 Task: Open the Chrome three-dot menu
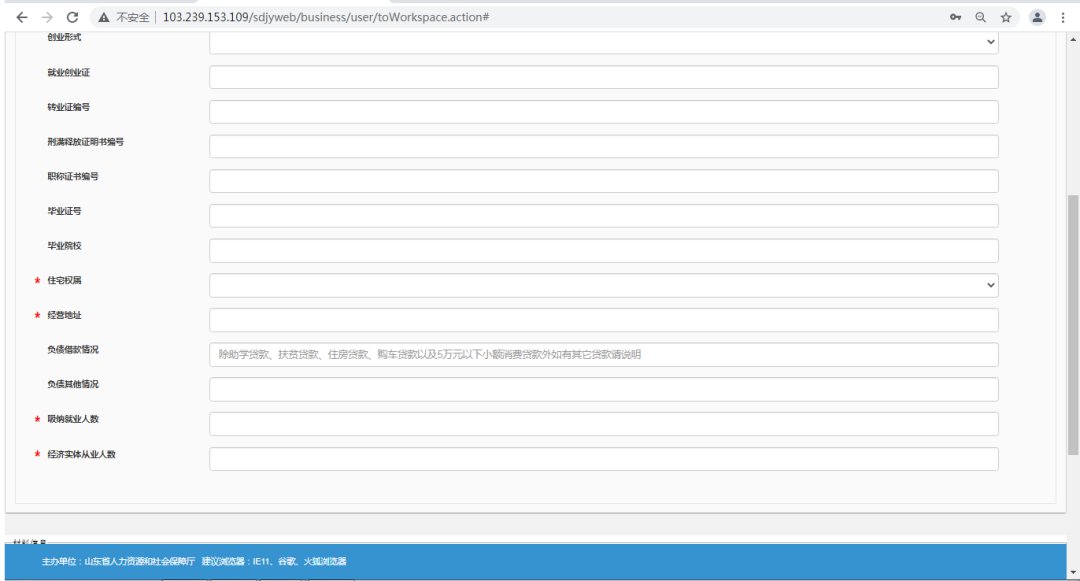click(x=1063, y=17)
